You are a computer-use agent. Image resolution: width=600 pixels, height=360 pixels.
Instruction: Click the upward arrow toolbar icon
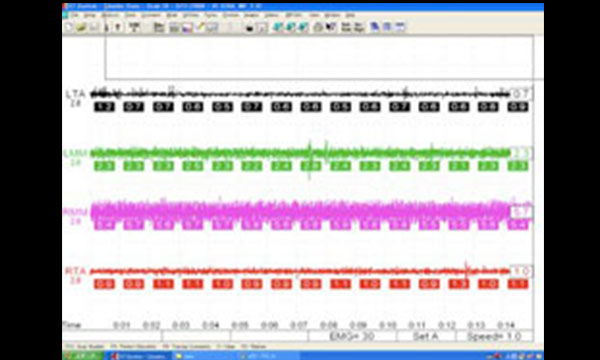pyautogui.click(x=118, y=27)
